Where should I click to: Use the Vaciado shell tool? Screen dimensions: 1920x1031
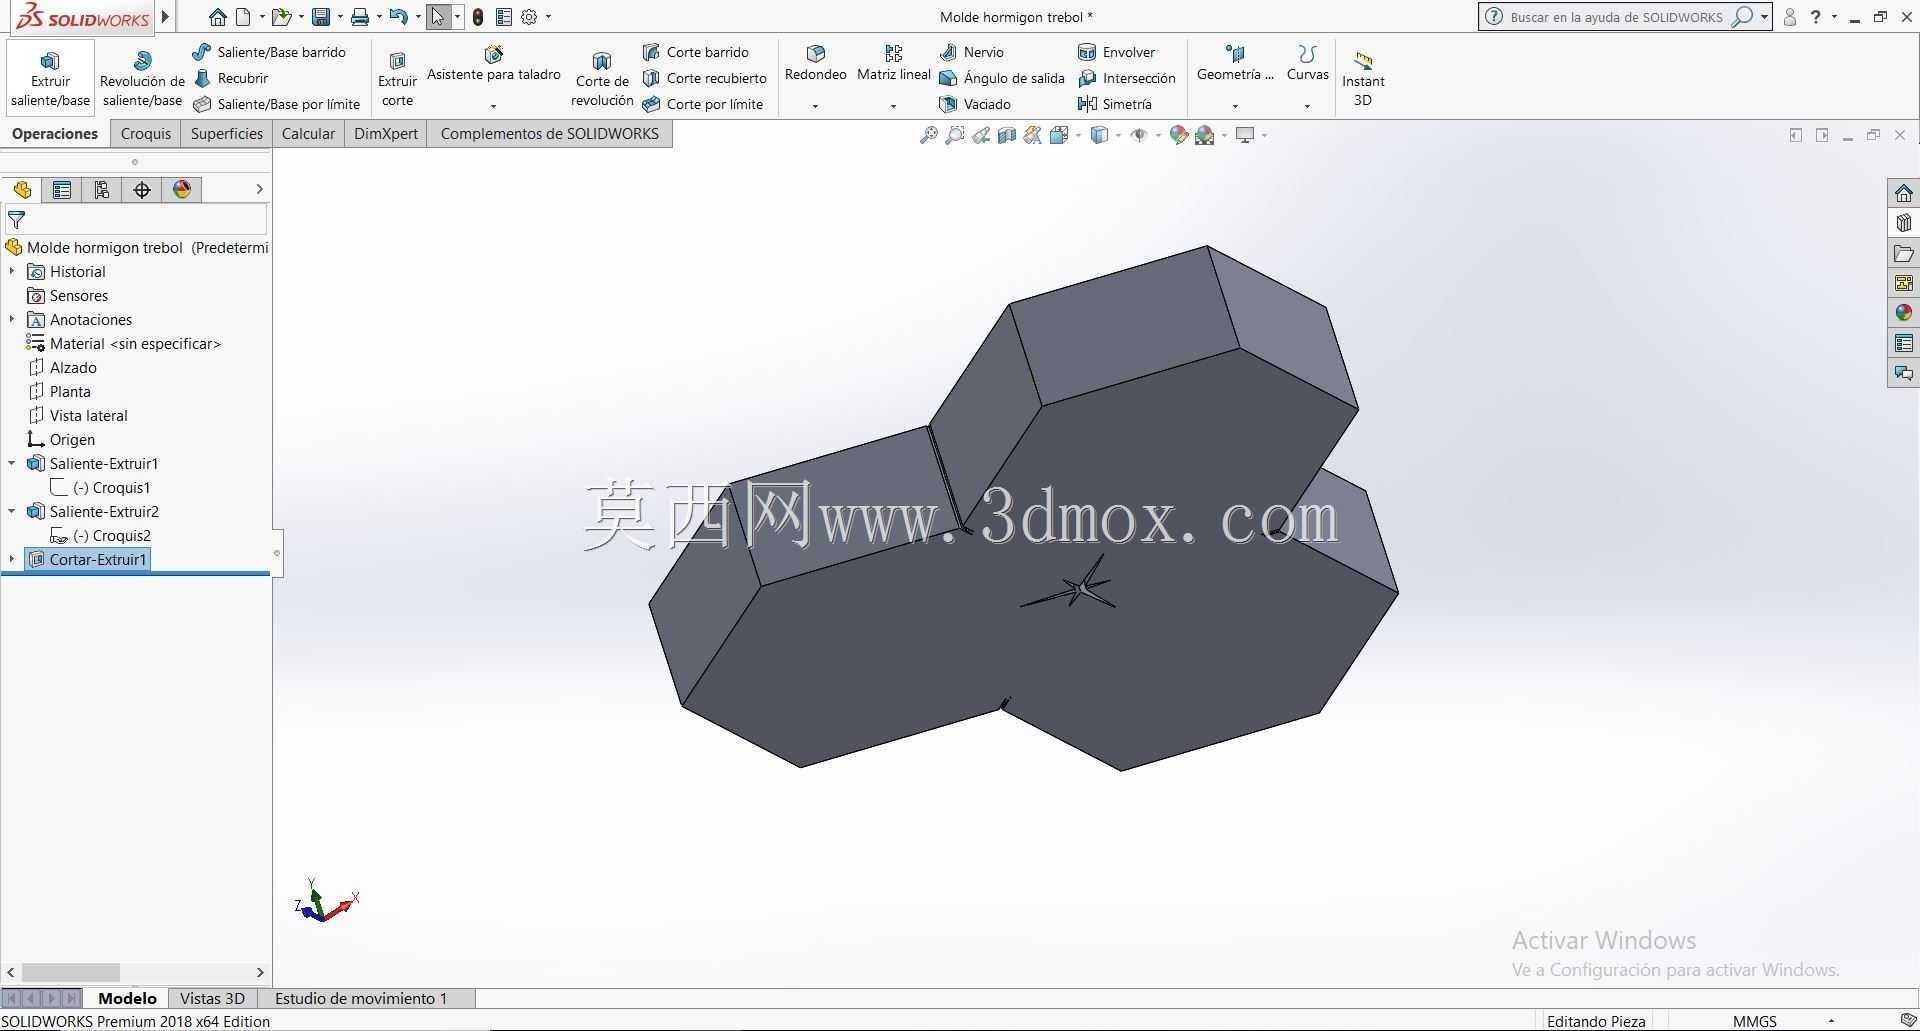tap(975, 104)
